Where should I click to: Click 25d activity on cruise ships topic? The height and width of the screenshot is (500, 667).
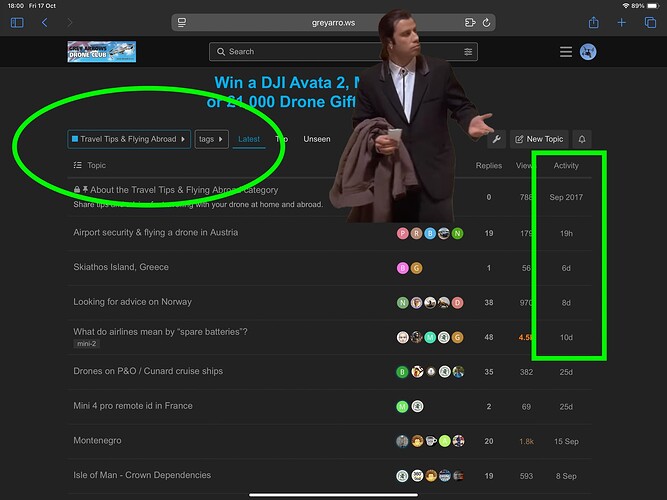pos(566,372)
